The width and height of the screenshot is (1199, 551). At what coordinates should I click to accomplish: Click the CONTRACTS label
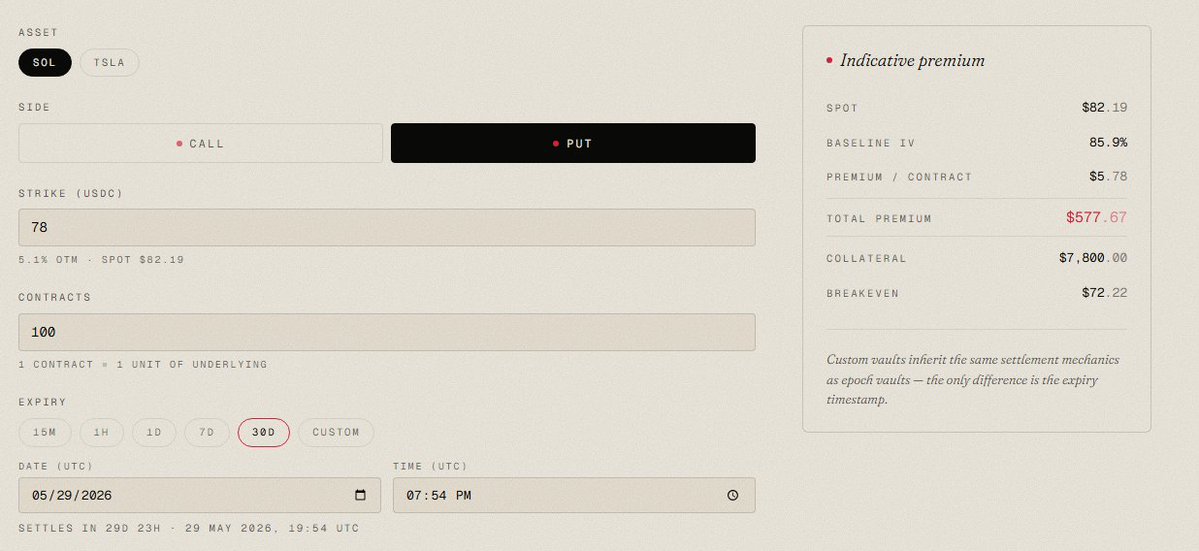54,297
